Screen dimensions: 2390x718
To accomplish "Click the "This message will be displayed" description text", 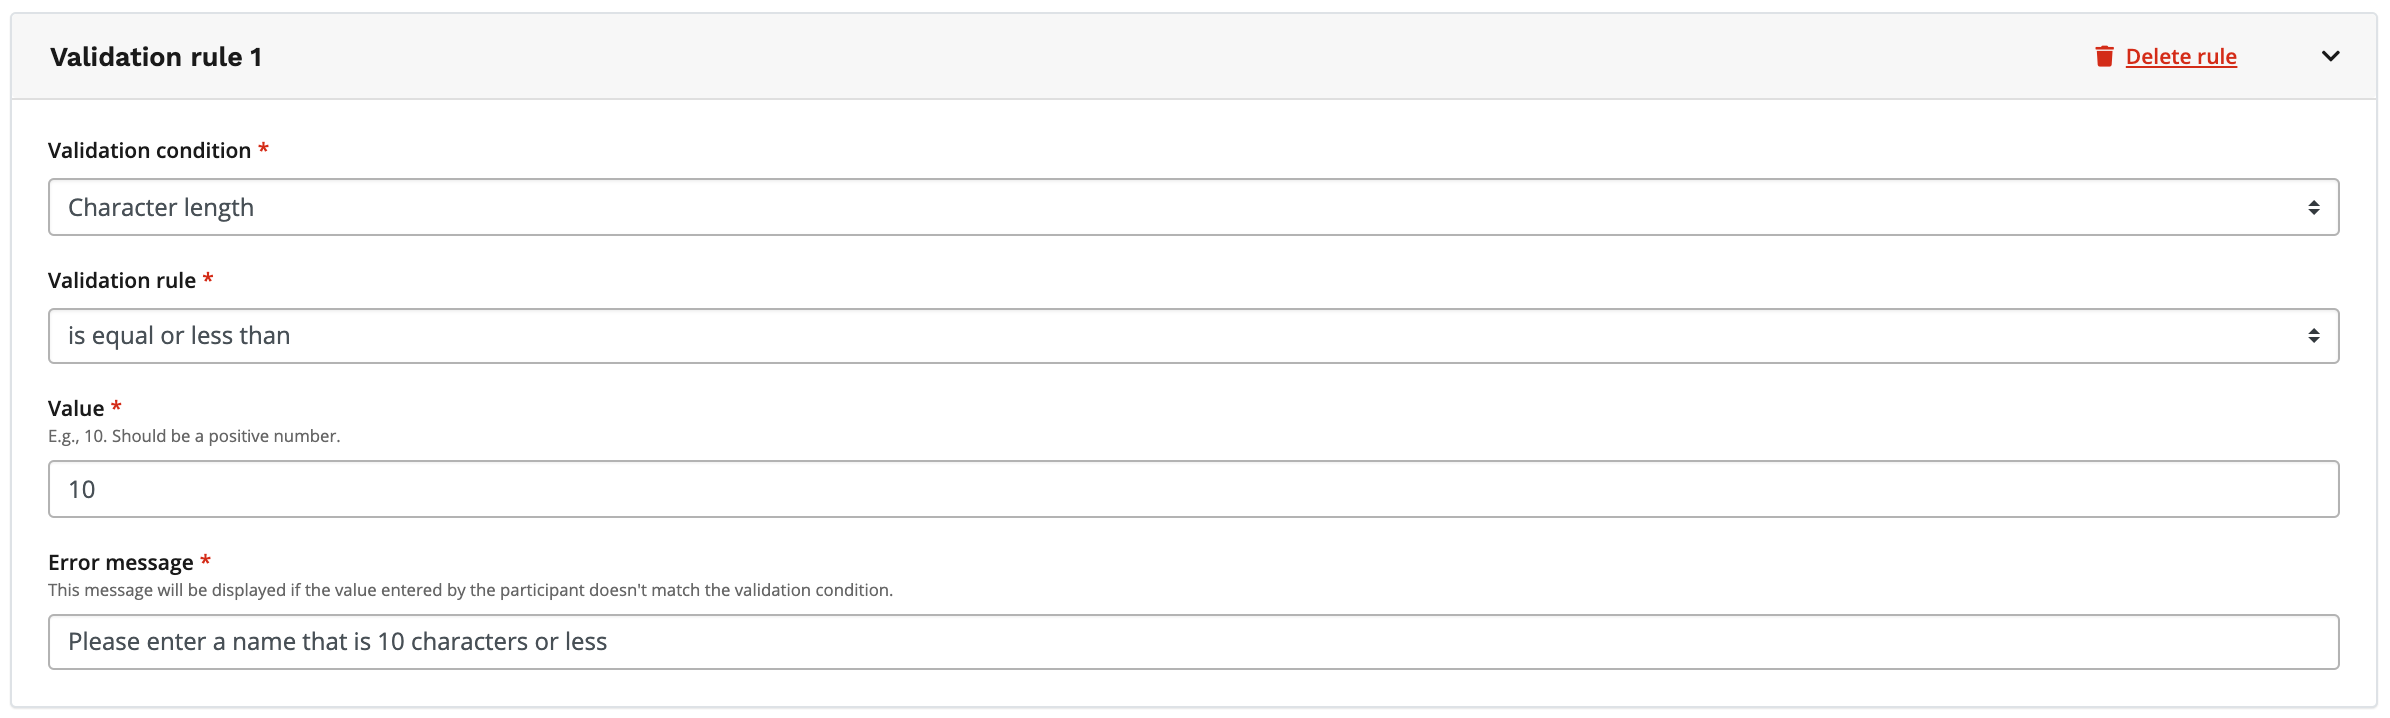I will click(470, 590).
